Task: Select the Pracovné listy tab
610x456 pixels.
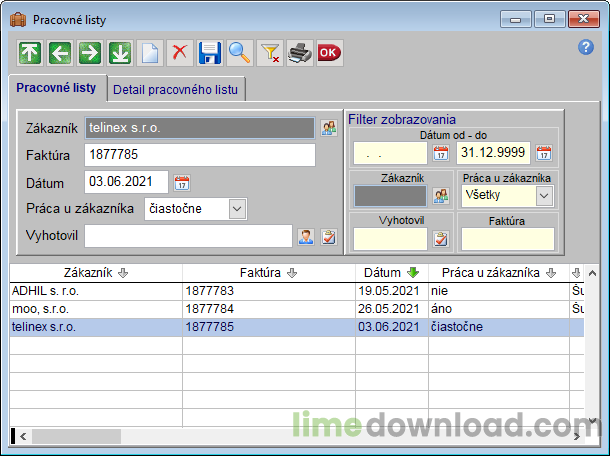Action: (x=57, y=88)
